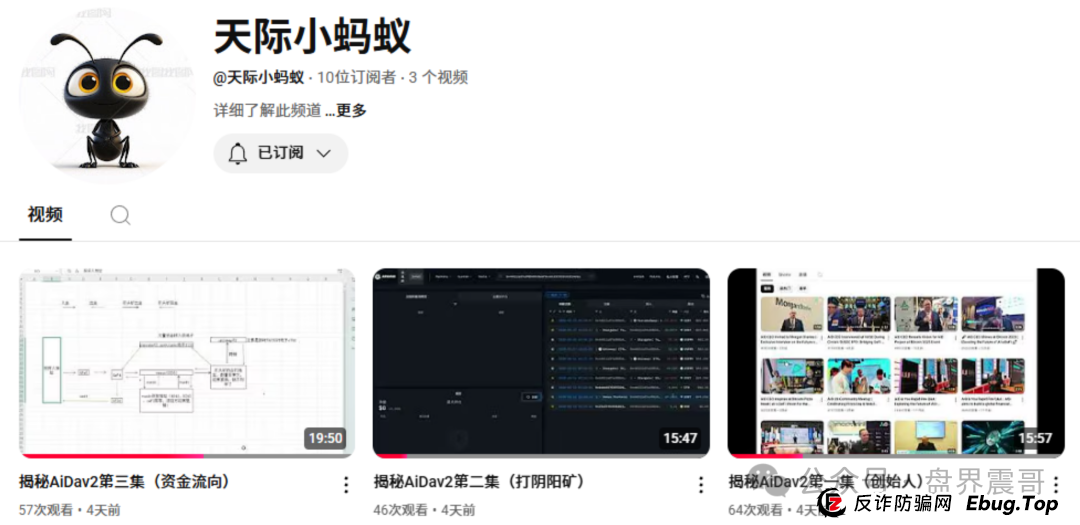Switch to the 视频 tab
The width and height of the screenshot is (1080, 525).
tap(45, 214)
